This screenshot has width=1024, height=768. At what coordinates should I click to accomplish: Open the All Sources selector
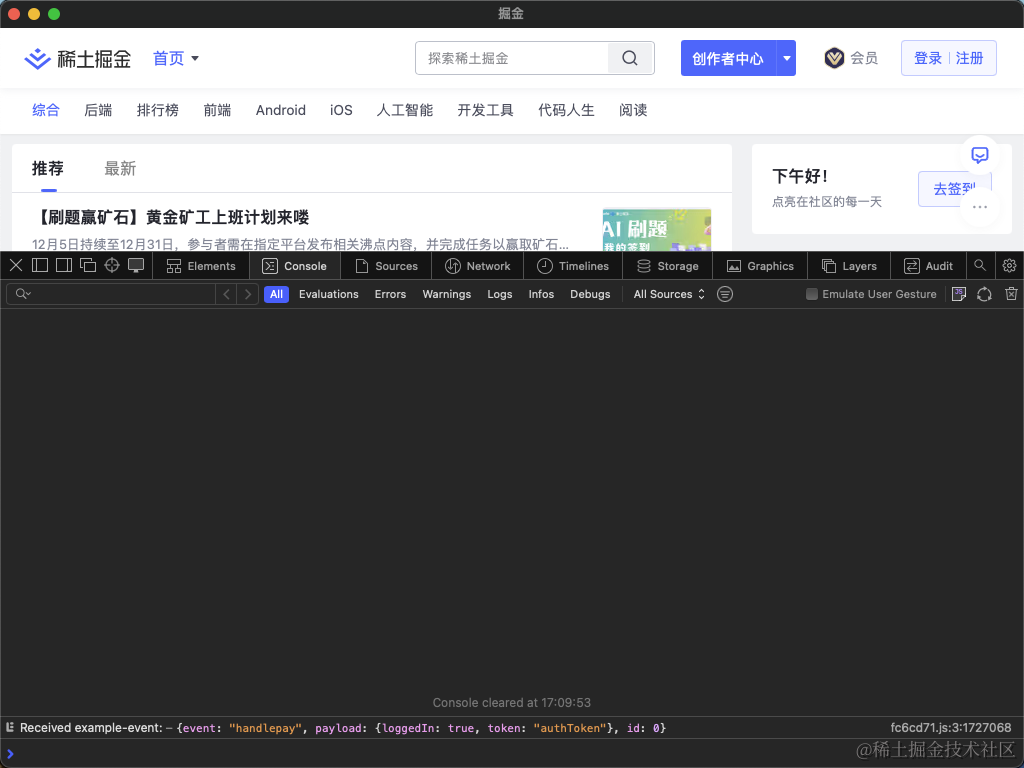[669, 294]
